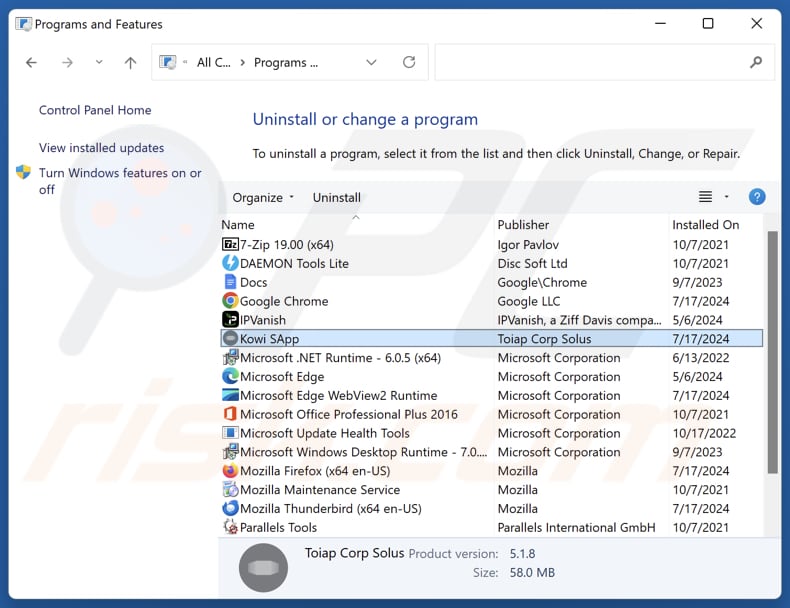790x608 pixels.
Task: Select the IPVanish entry
Action: click(x=492, y=319)
